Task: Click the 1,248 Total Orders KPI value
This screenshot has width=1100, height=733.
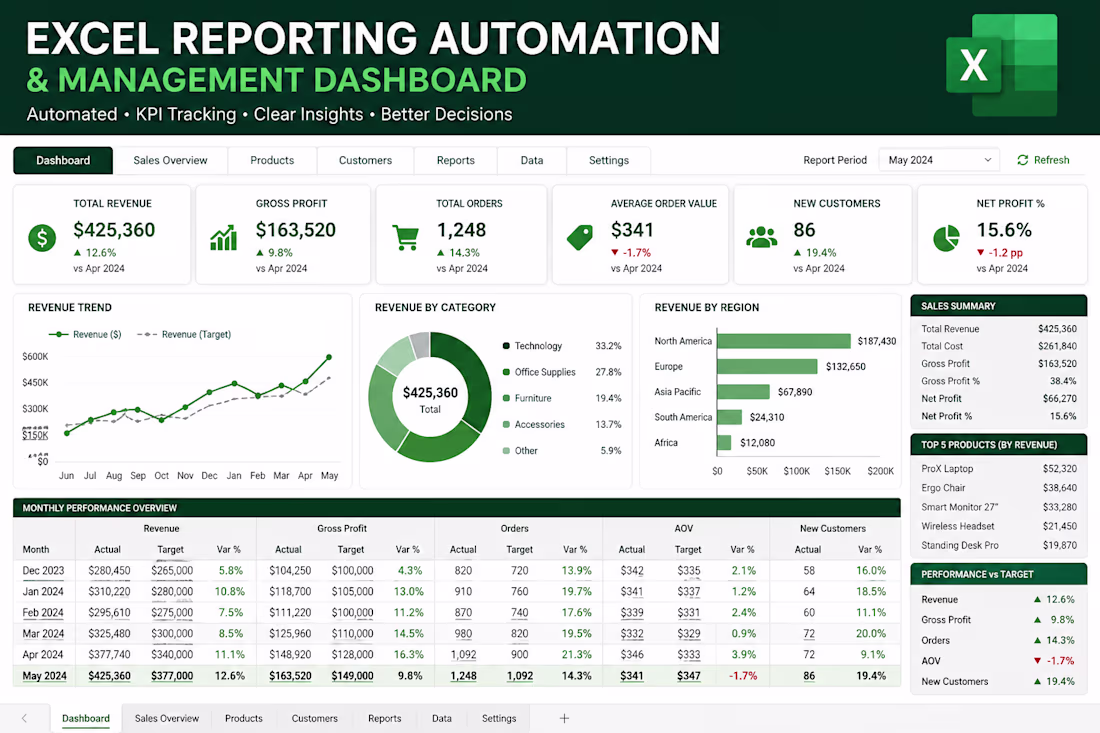Action: click(462, 229)
